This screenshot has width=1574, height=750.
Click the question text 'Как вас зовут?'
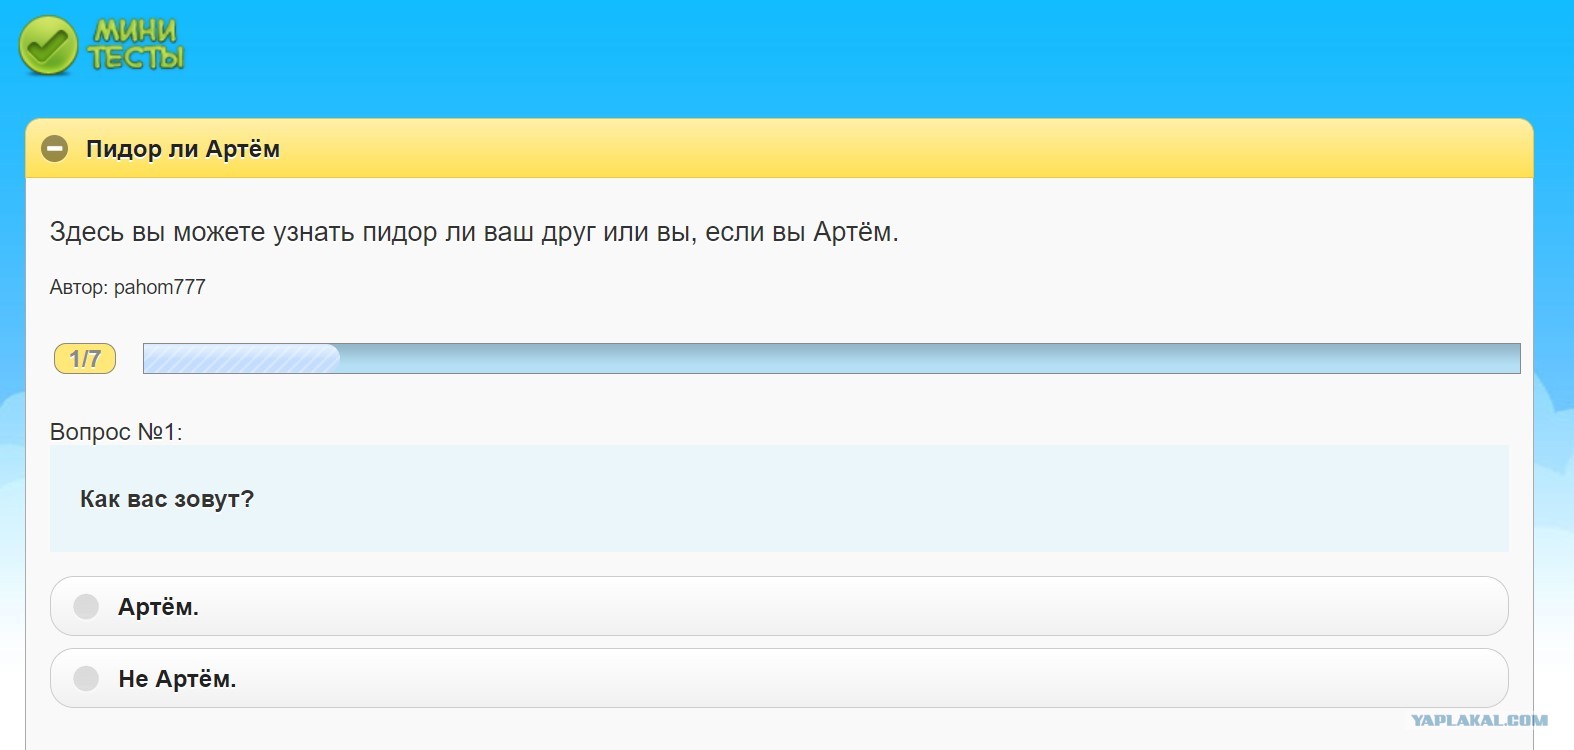167,499
